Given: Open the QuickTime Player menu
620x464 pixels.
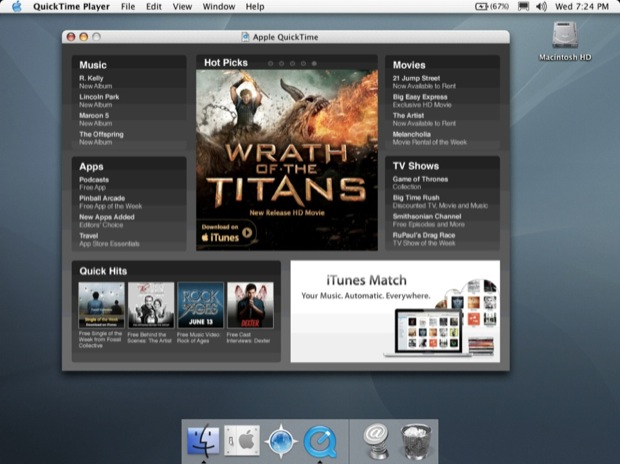Looking at the screenshot, I should click(71, 6).
